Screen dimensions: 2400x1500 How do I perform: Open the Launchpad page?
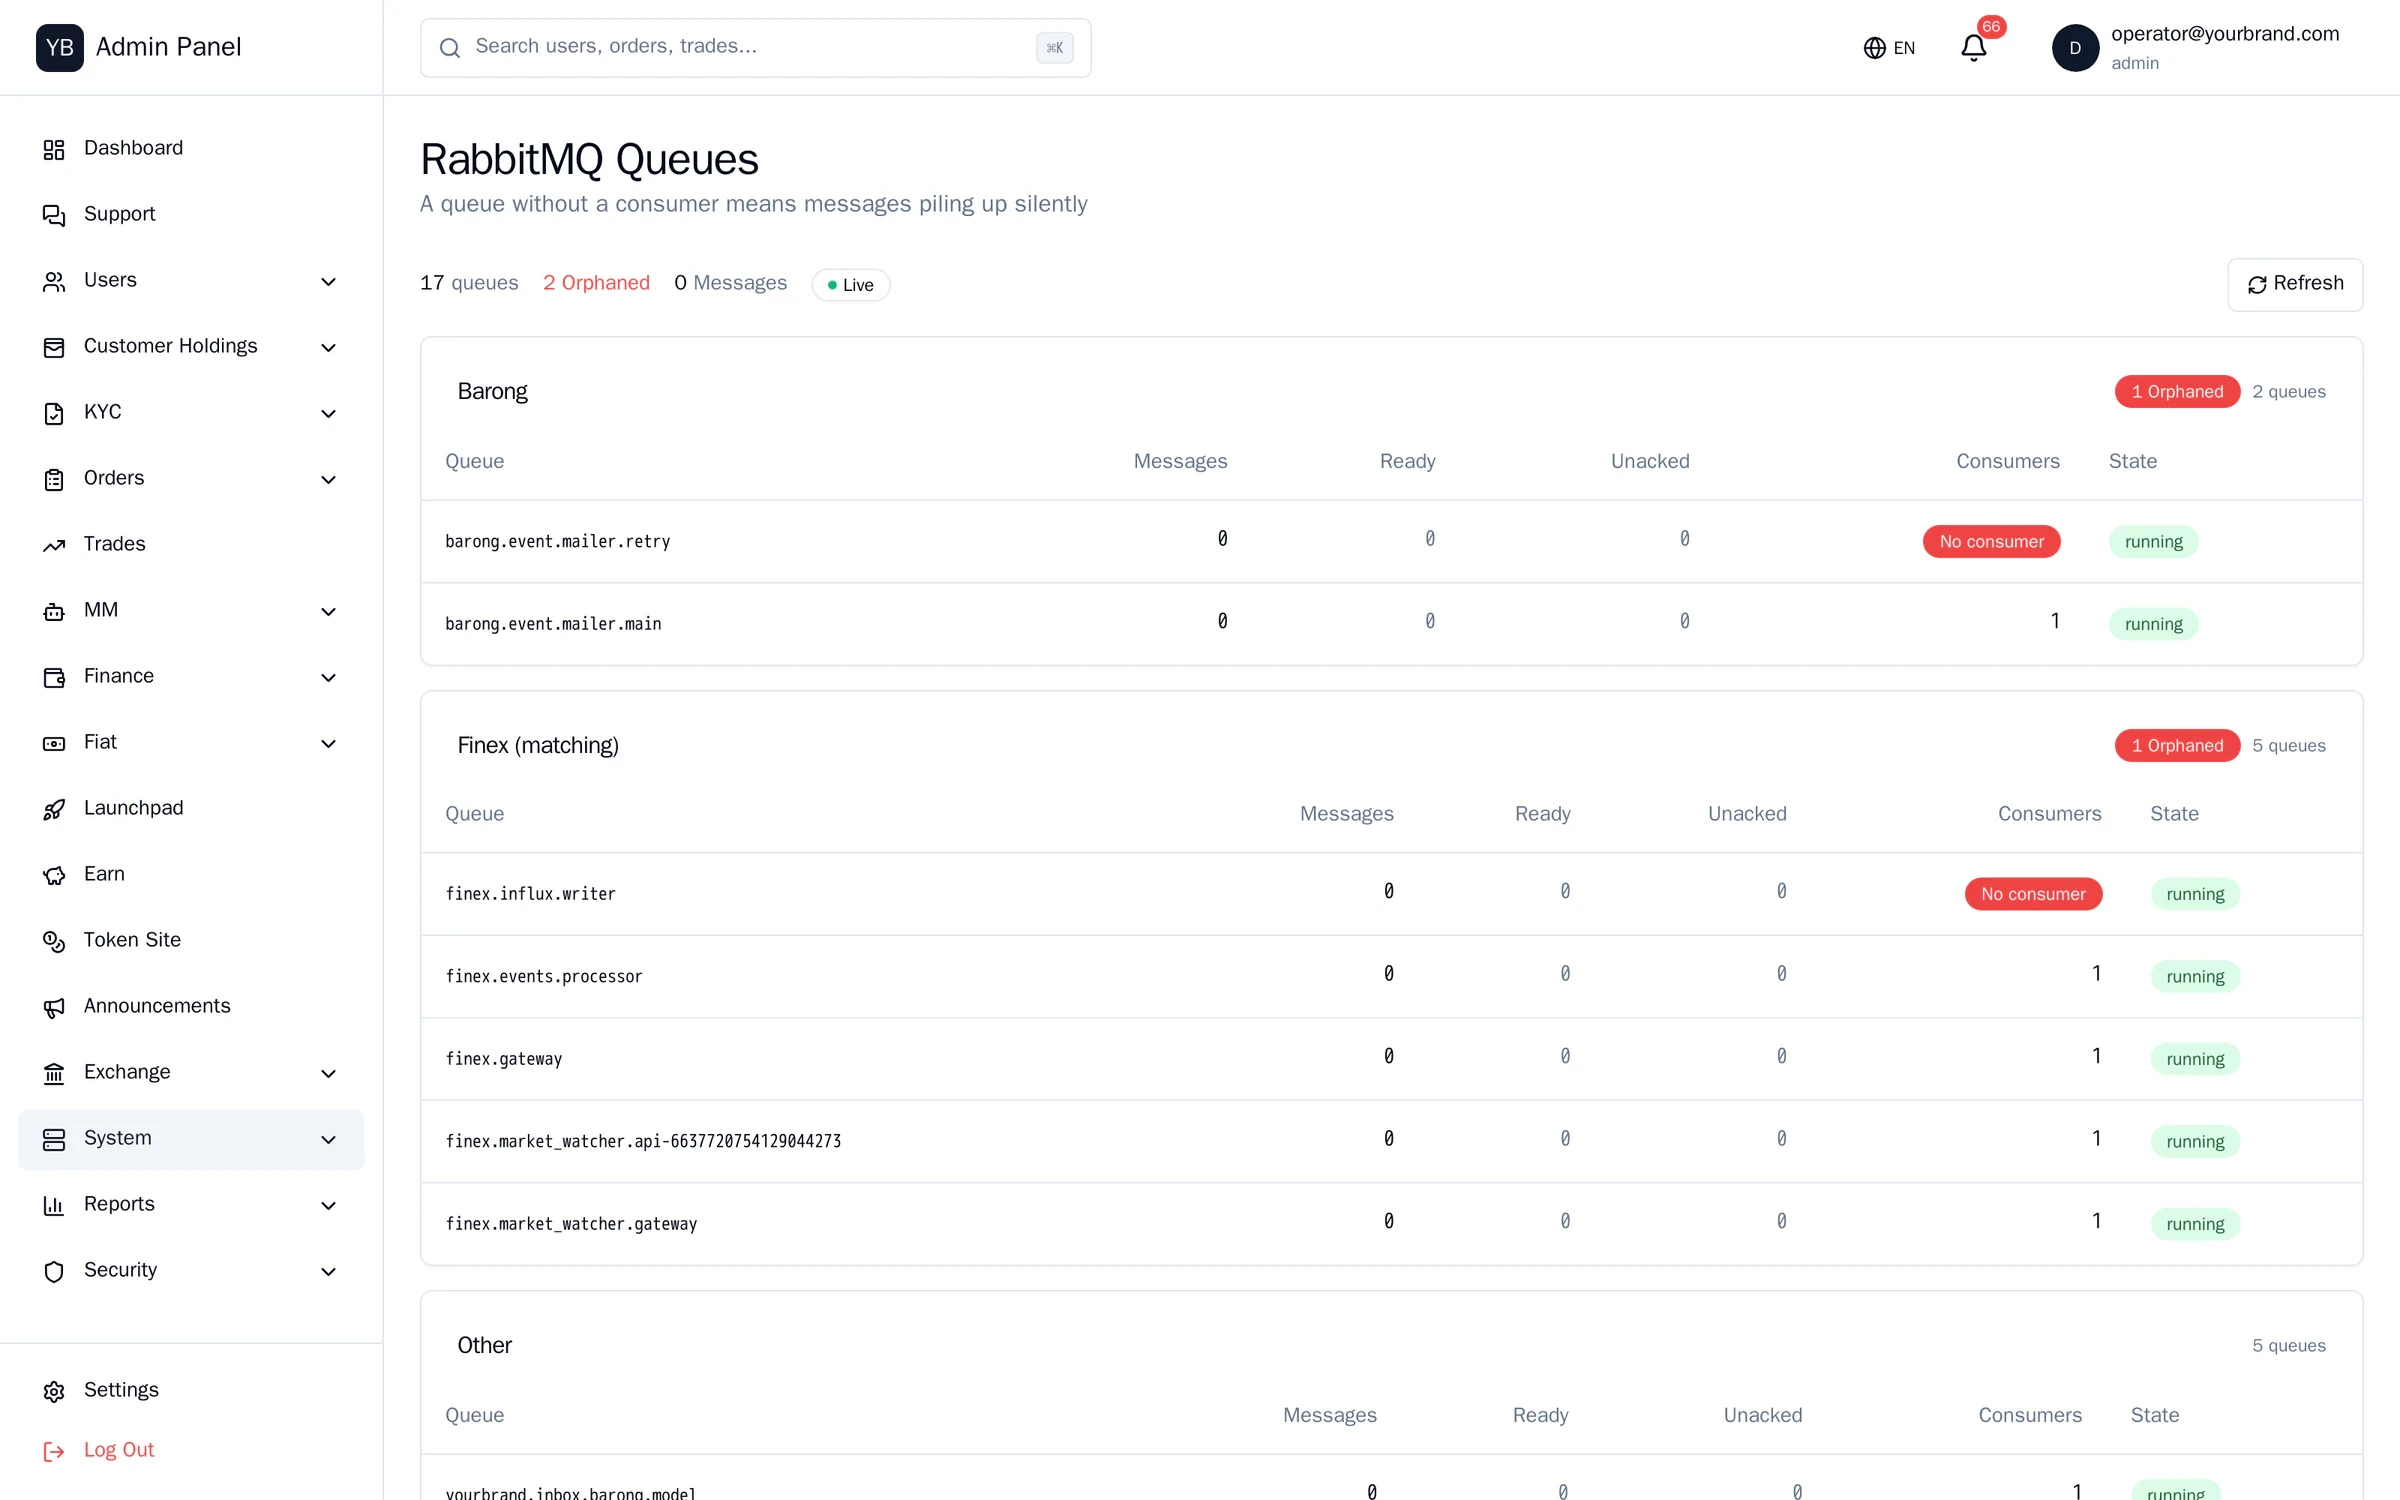191,809
